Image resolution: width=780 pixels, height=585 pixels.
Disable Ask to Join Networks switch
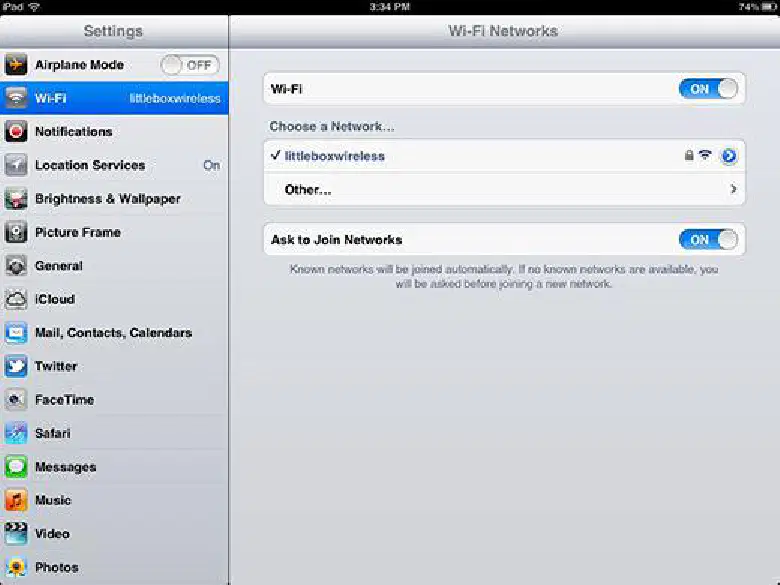coord(708,240)
